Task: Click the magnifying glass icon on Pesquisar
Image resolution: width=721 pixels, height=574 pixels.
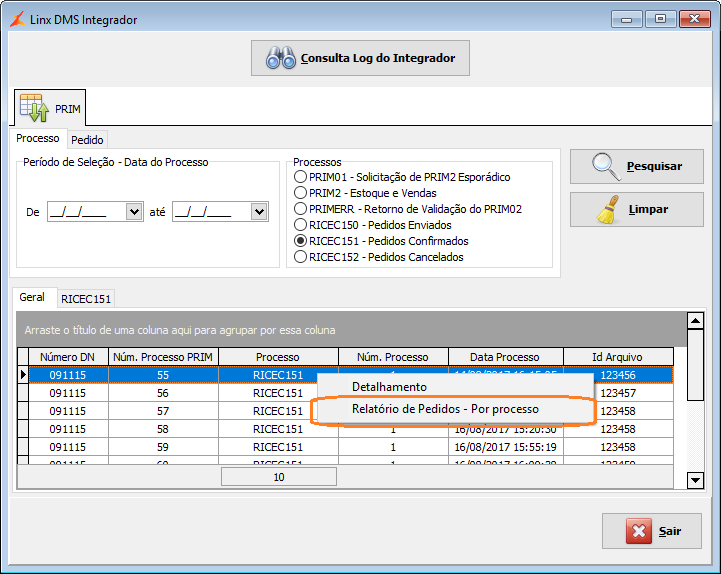Action: pyautogui.click(x=606, y=166)
